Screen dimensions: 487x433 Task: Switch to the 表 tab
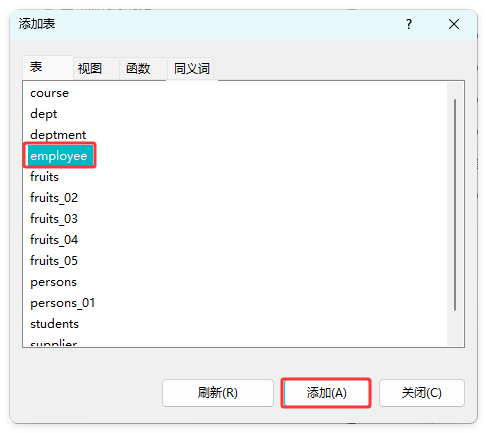coord(48,67)
